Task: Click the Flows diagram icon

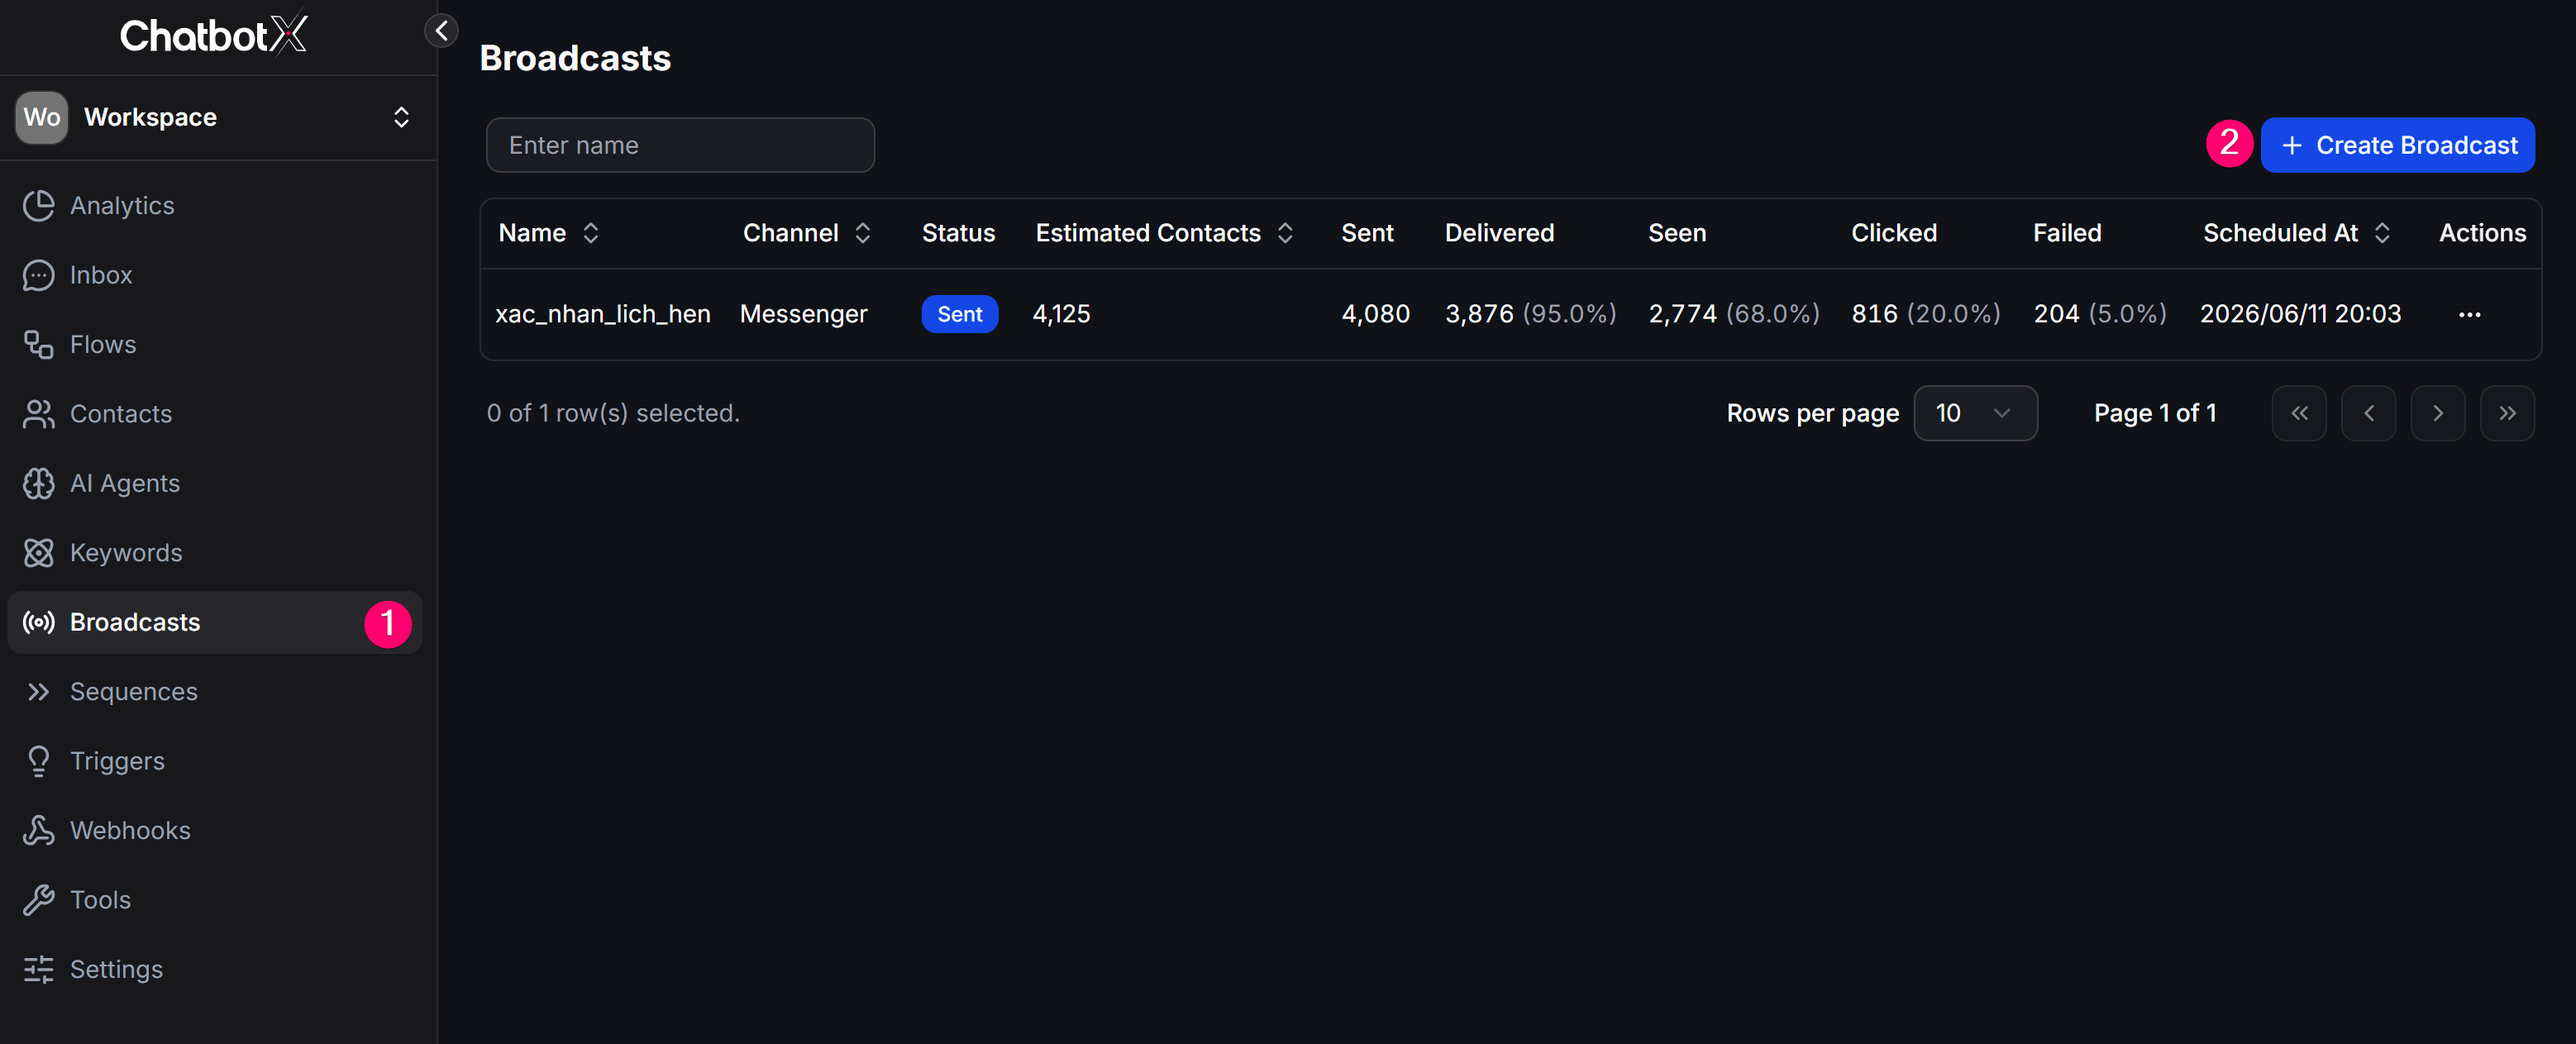Action: point(38,344)
